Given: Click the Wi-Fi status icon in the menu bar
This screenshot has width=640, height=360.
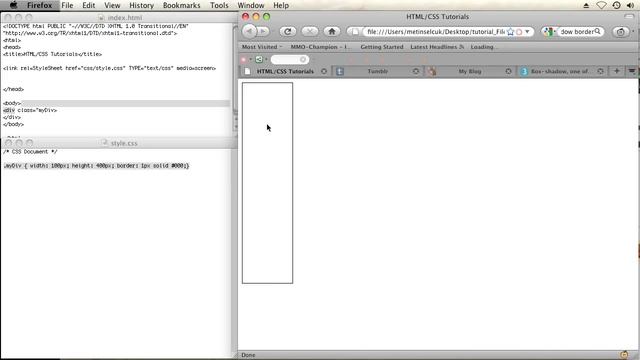Looking at the screenshot, I should tap(601, 5).
